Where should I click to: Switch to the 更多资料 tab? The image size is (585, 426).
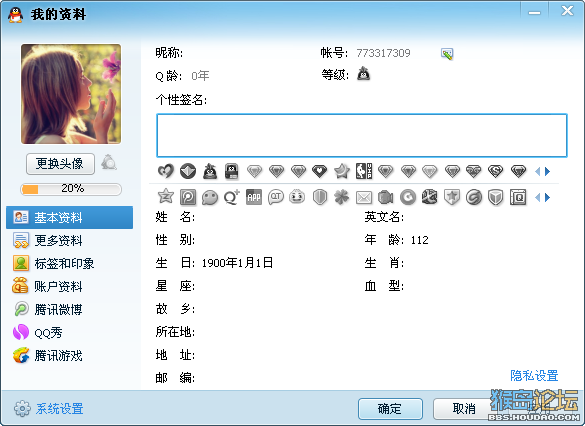pos(69,241)
